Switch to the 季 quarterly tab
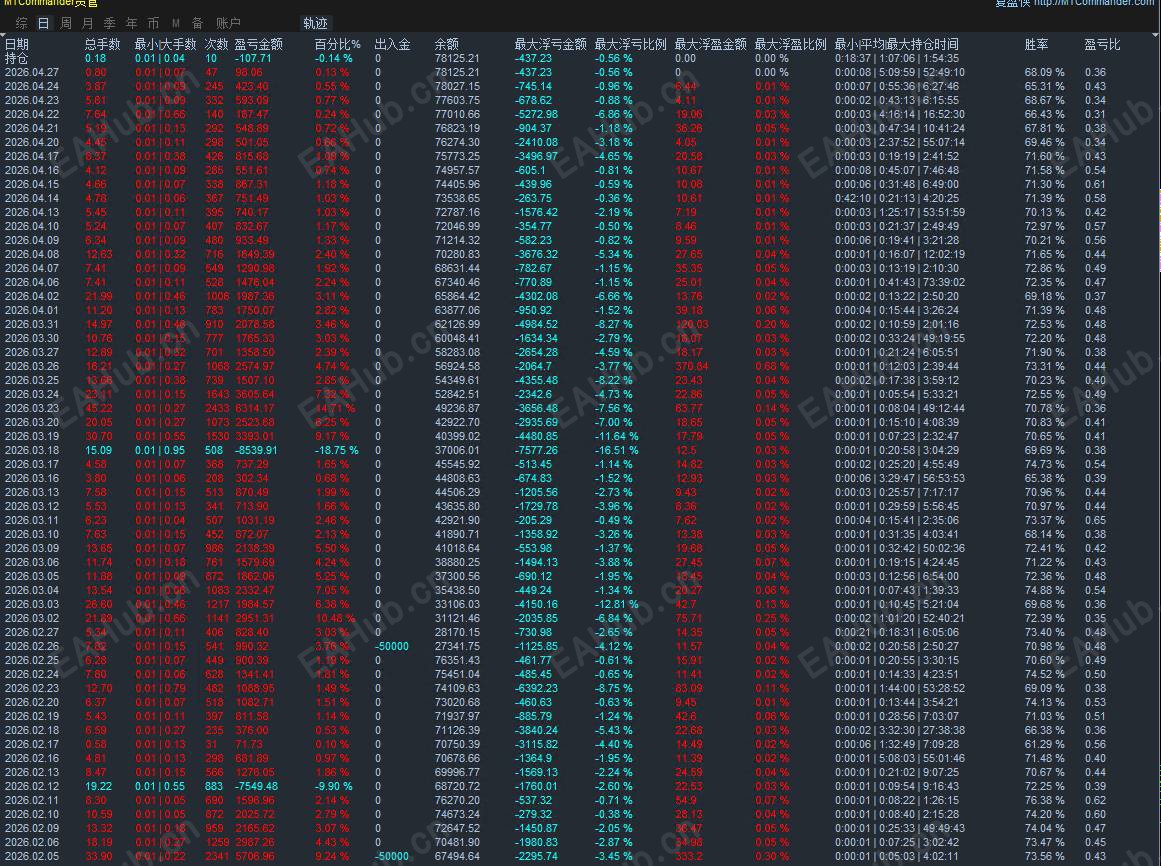 [x=110, y=24]
